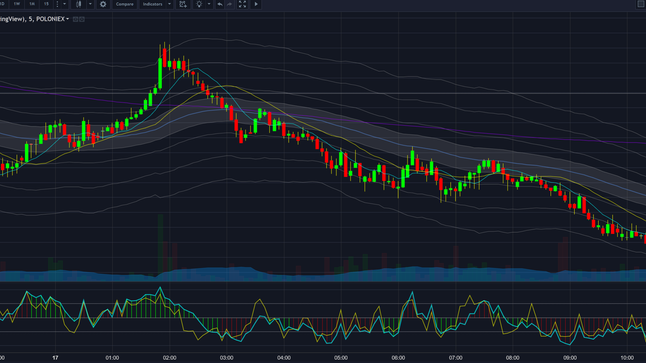Expand the chart style dropdown arrow

(x=90, y=4)
